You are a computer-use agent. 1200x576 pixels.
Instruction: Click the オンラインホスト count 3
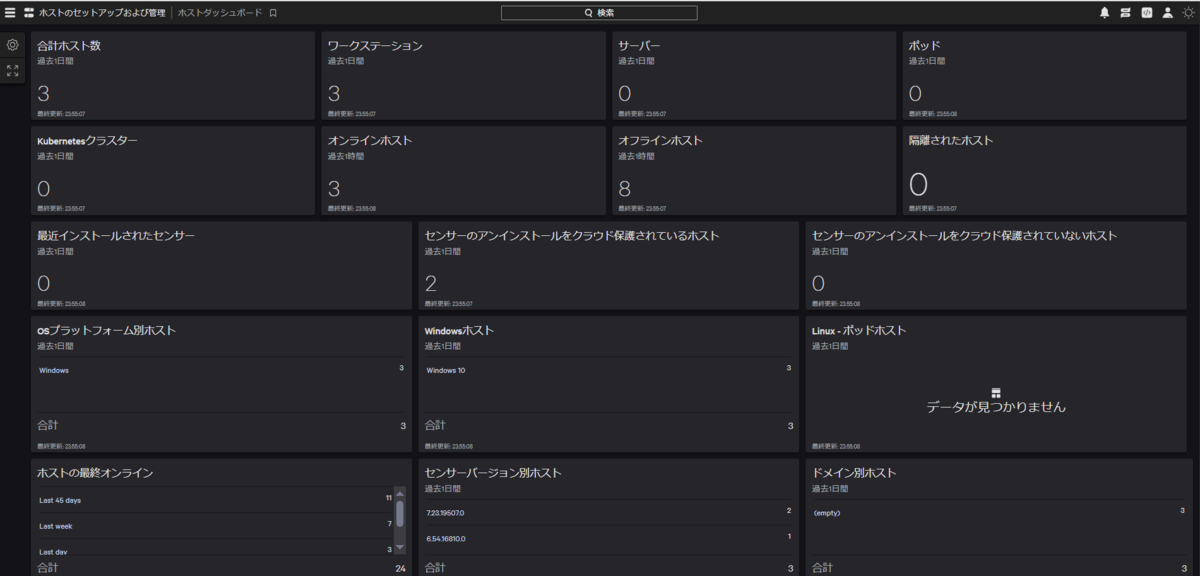point(334,189)
